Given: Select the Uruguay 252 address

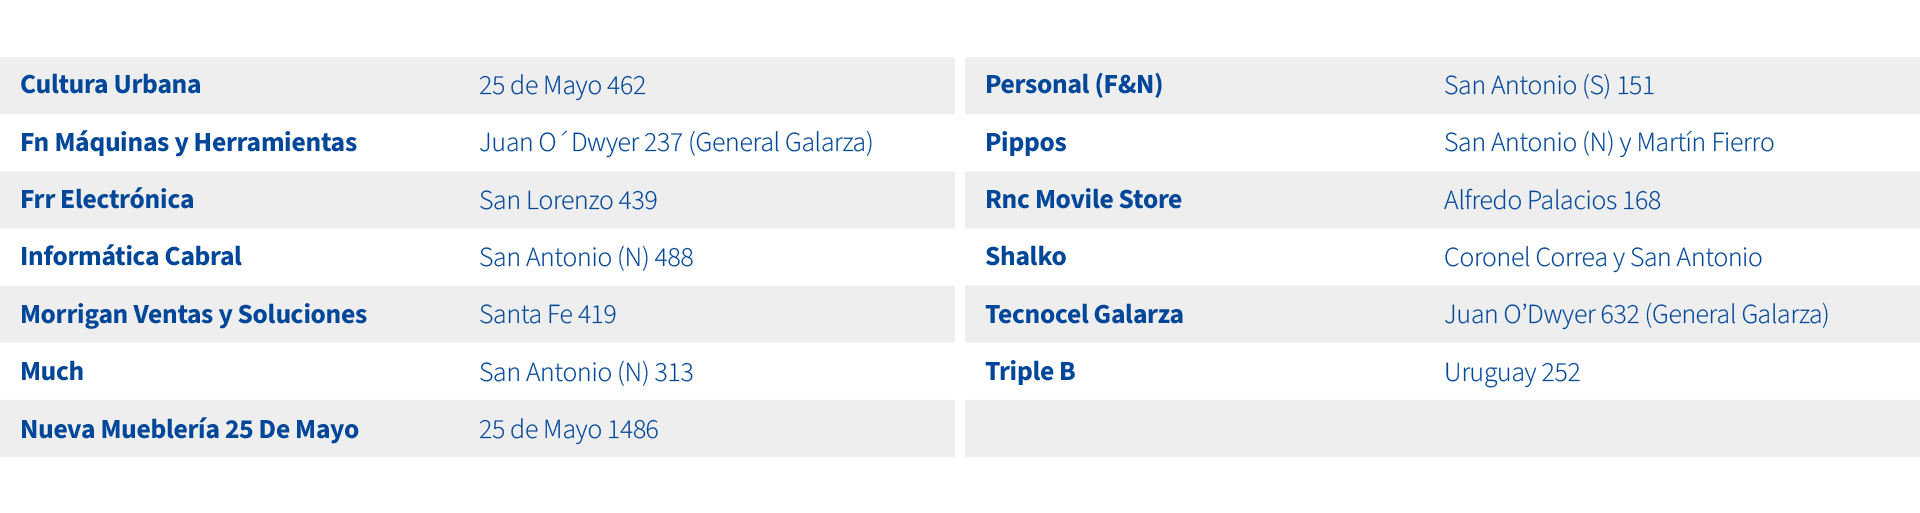Looking at the screenshot, I should [1512, 373].
